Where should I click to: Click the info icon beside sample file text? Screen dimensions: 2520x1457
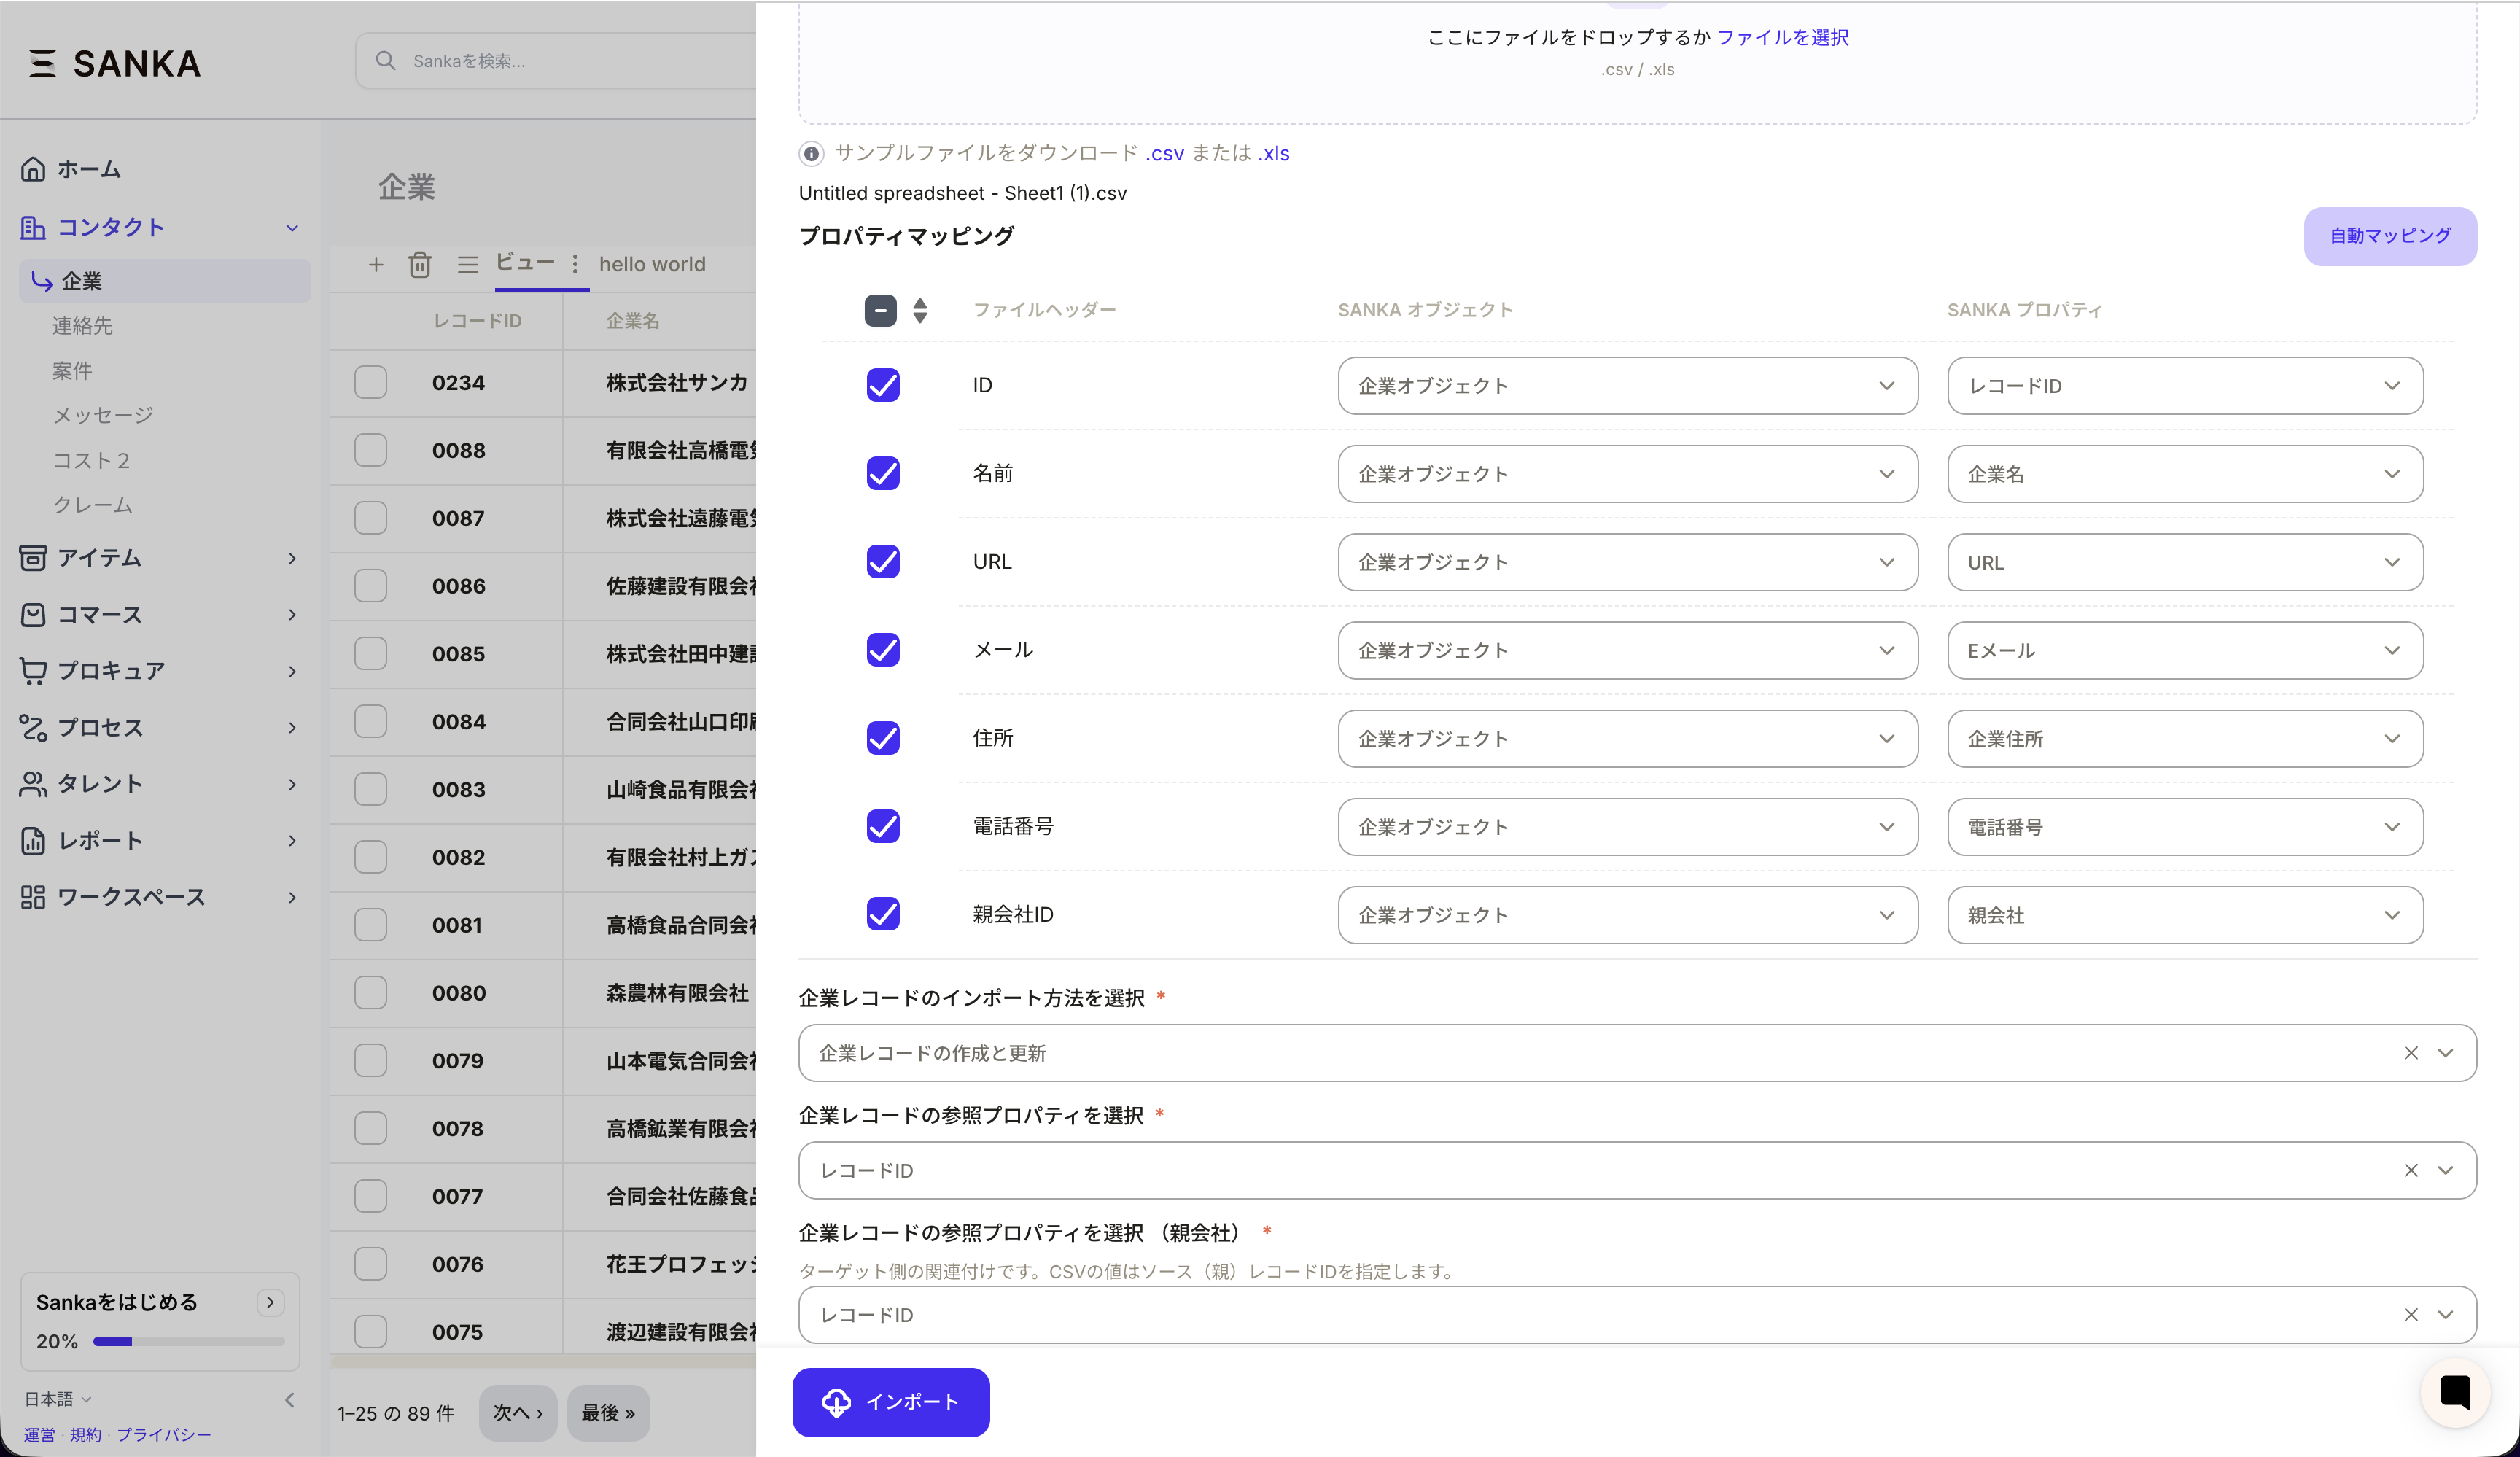(x=811, y=153)
